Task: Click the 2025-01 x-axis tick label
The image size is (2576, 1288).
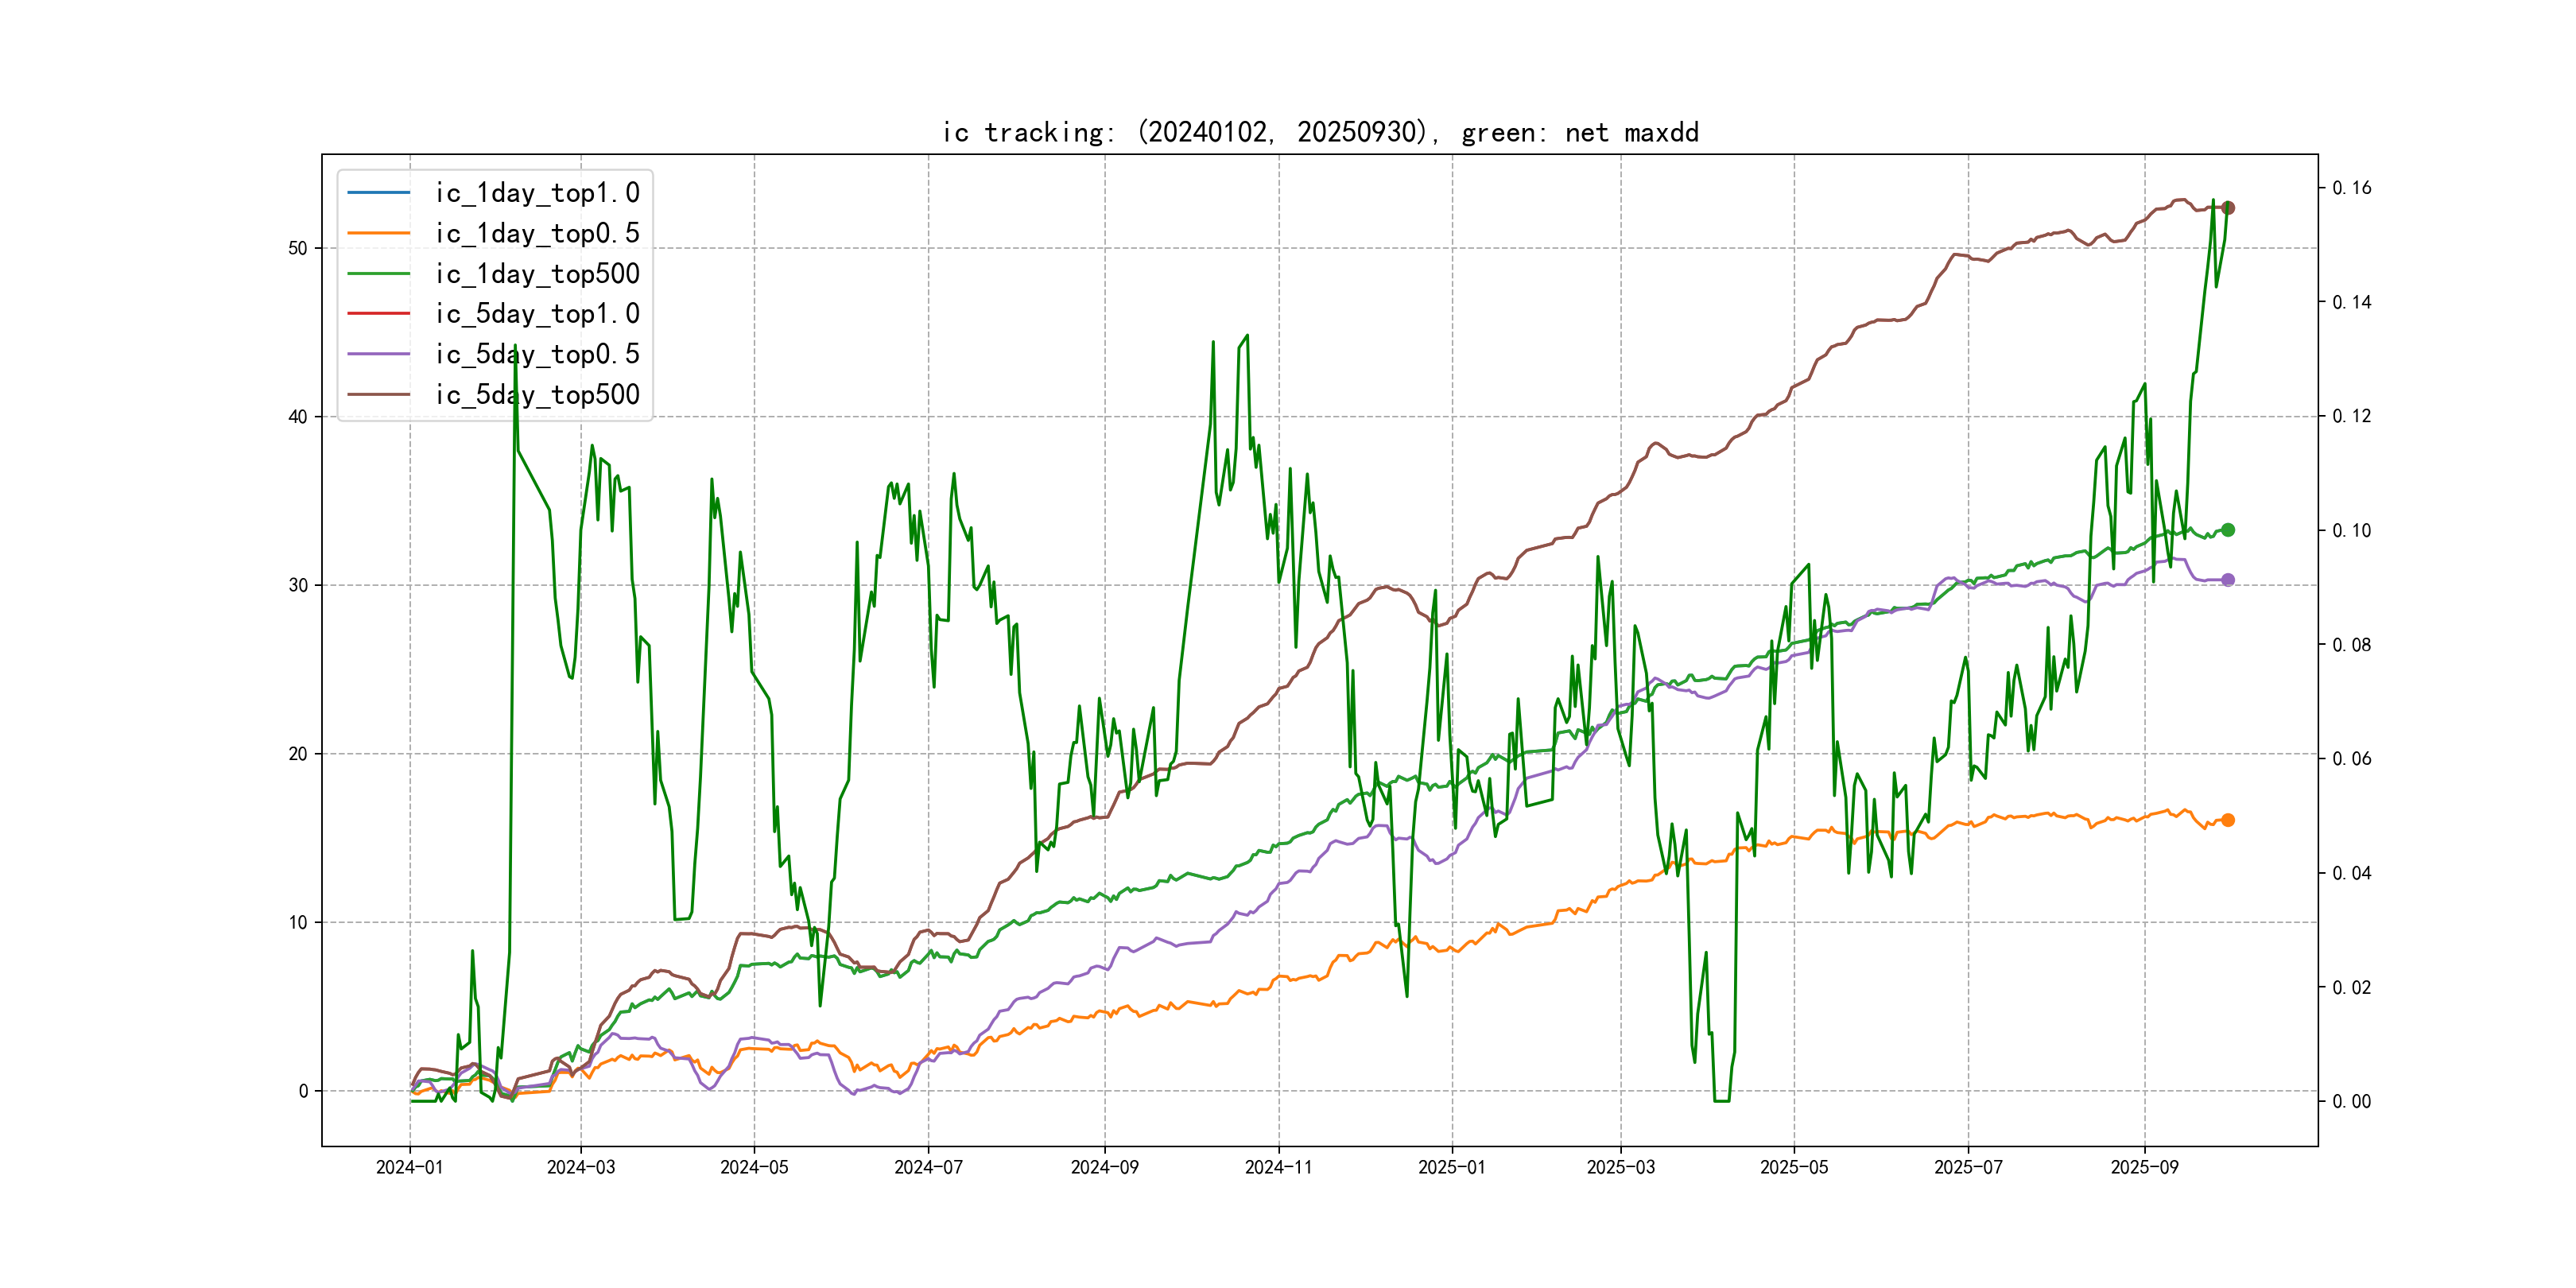Action: 1452,1167
